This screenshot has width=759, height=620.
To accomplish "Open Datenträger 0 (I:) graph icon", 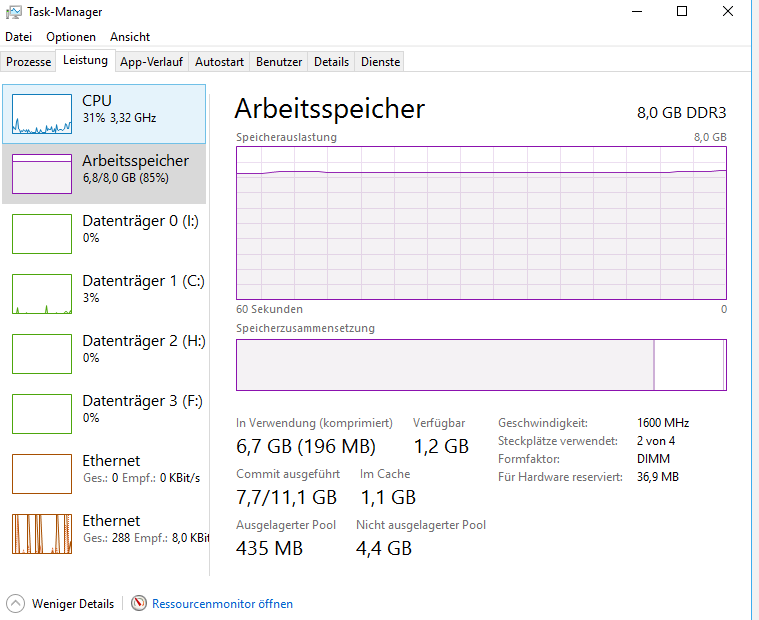I will click(x=42, y=234).
